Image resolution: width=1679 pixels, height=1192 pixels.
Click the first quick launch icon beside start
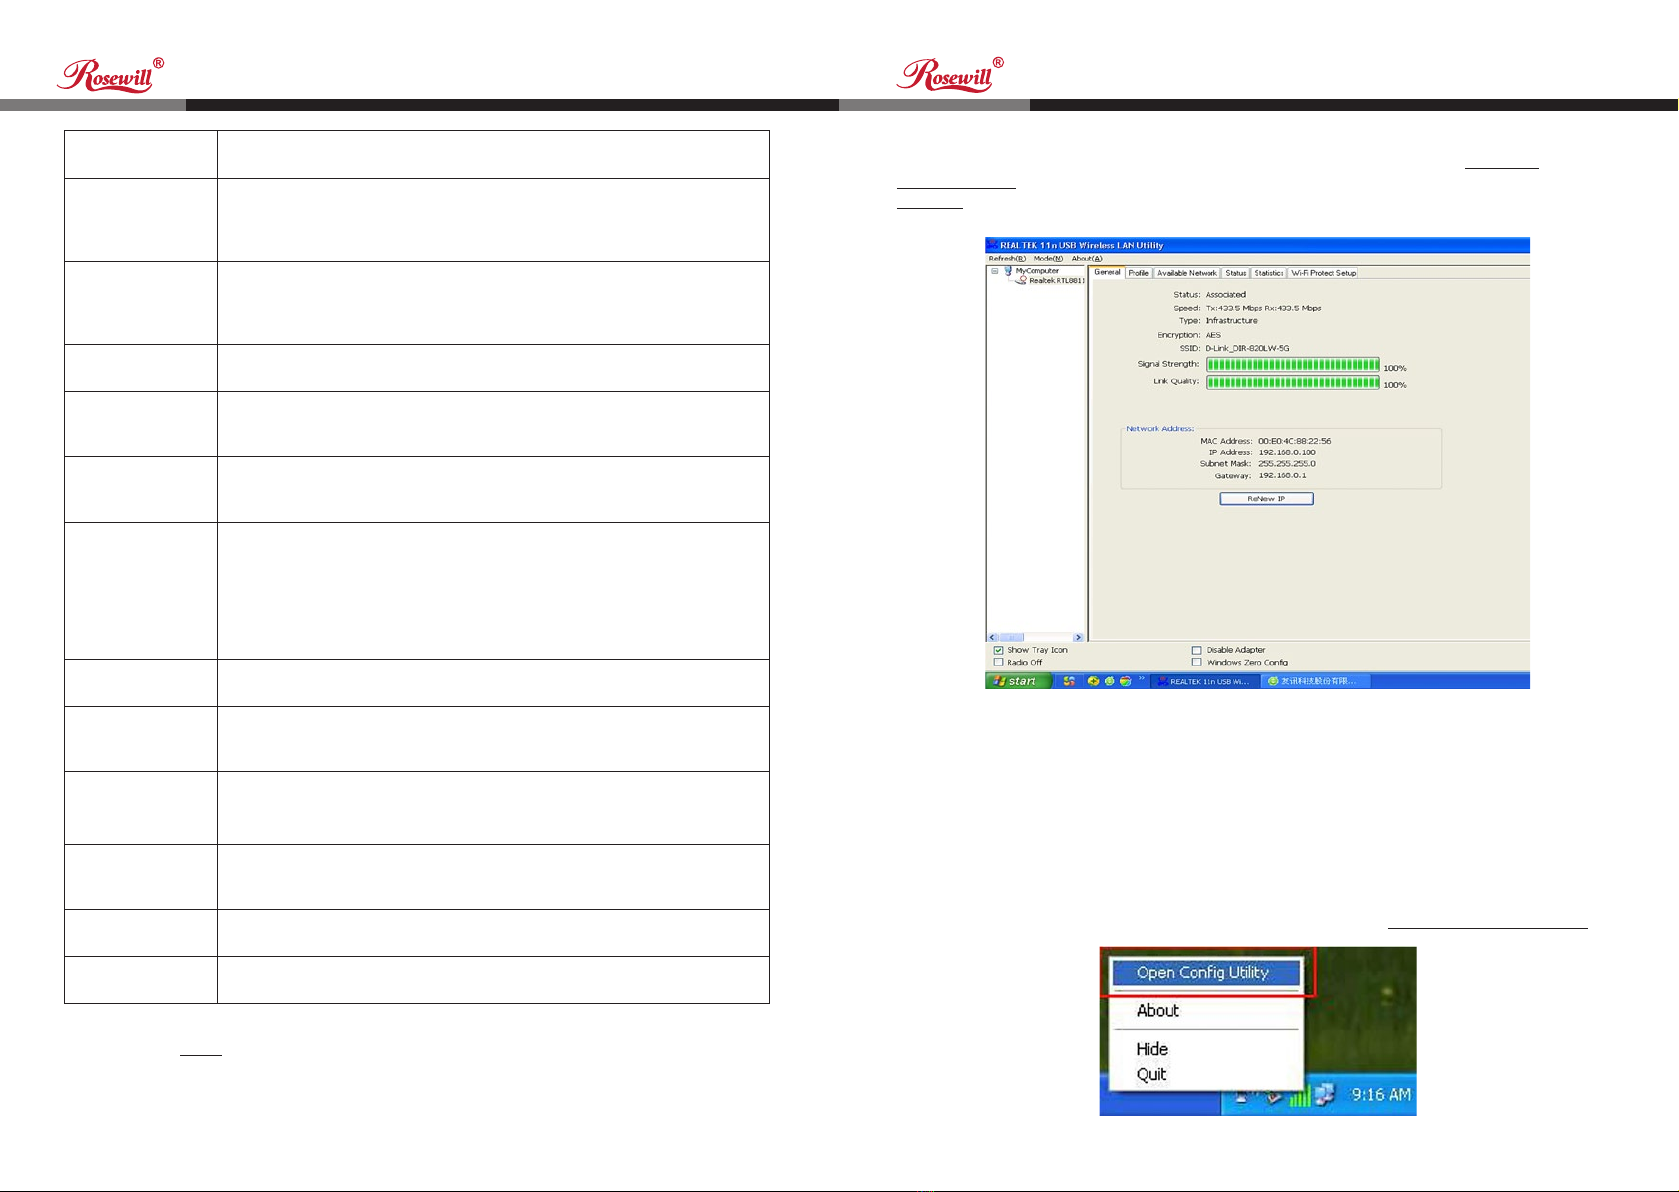point(1069,681)
